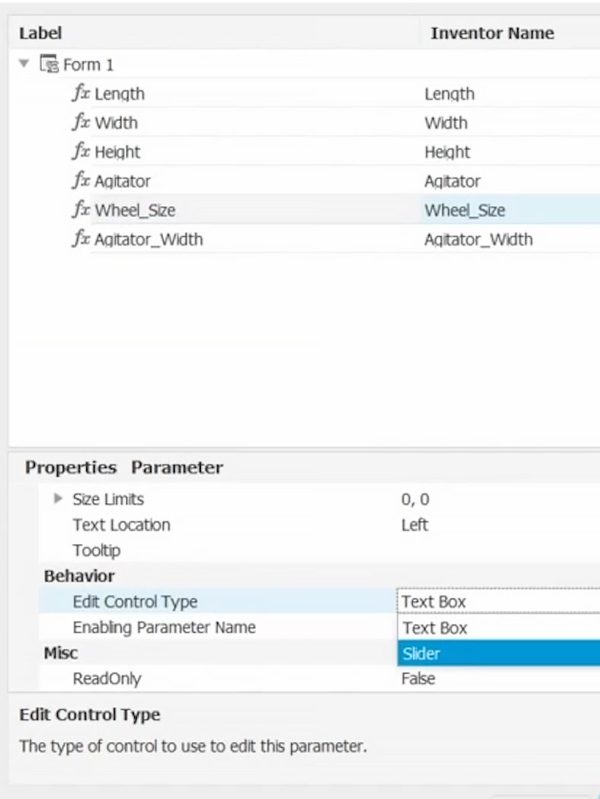Click the fx icon beside Length
This screenshot has height=799, width=600.
[x=81, y=94]
